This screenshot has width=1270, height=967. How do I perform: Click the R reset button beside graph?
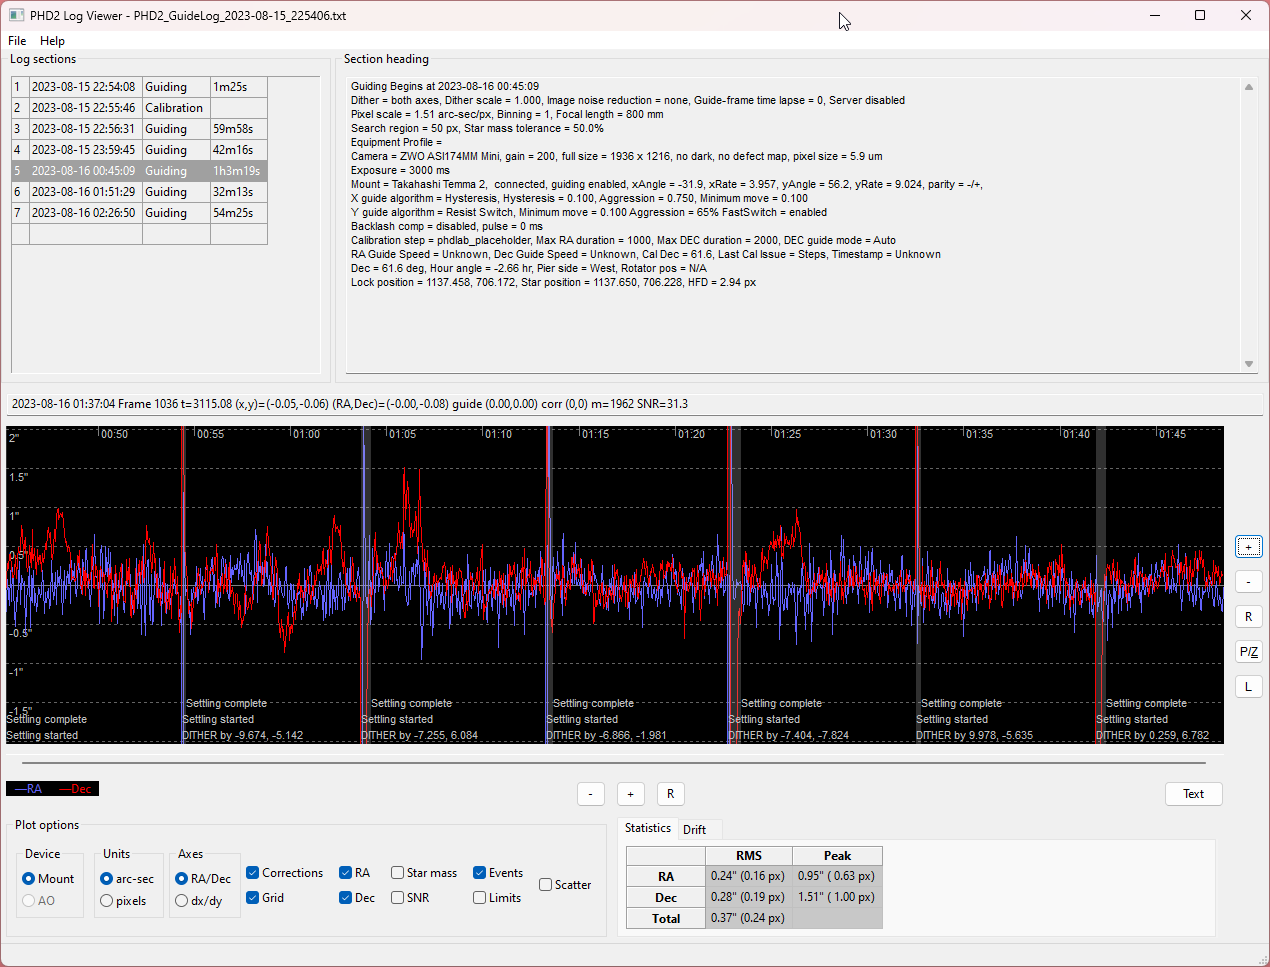(1248, 617)
